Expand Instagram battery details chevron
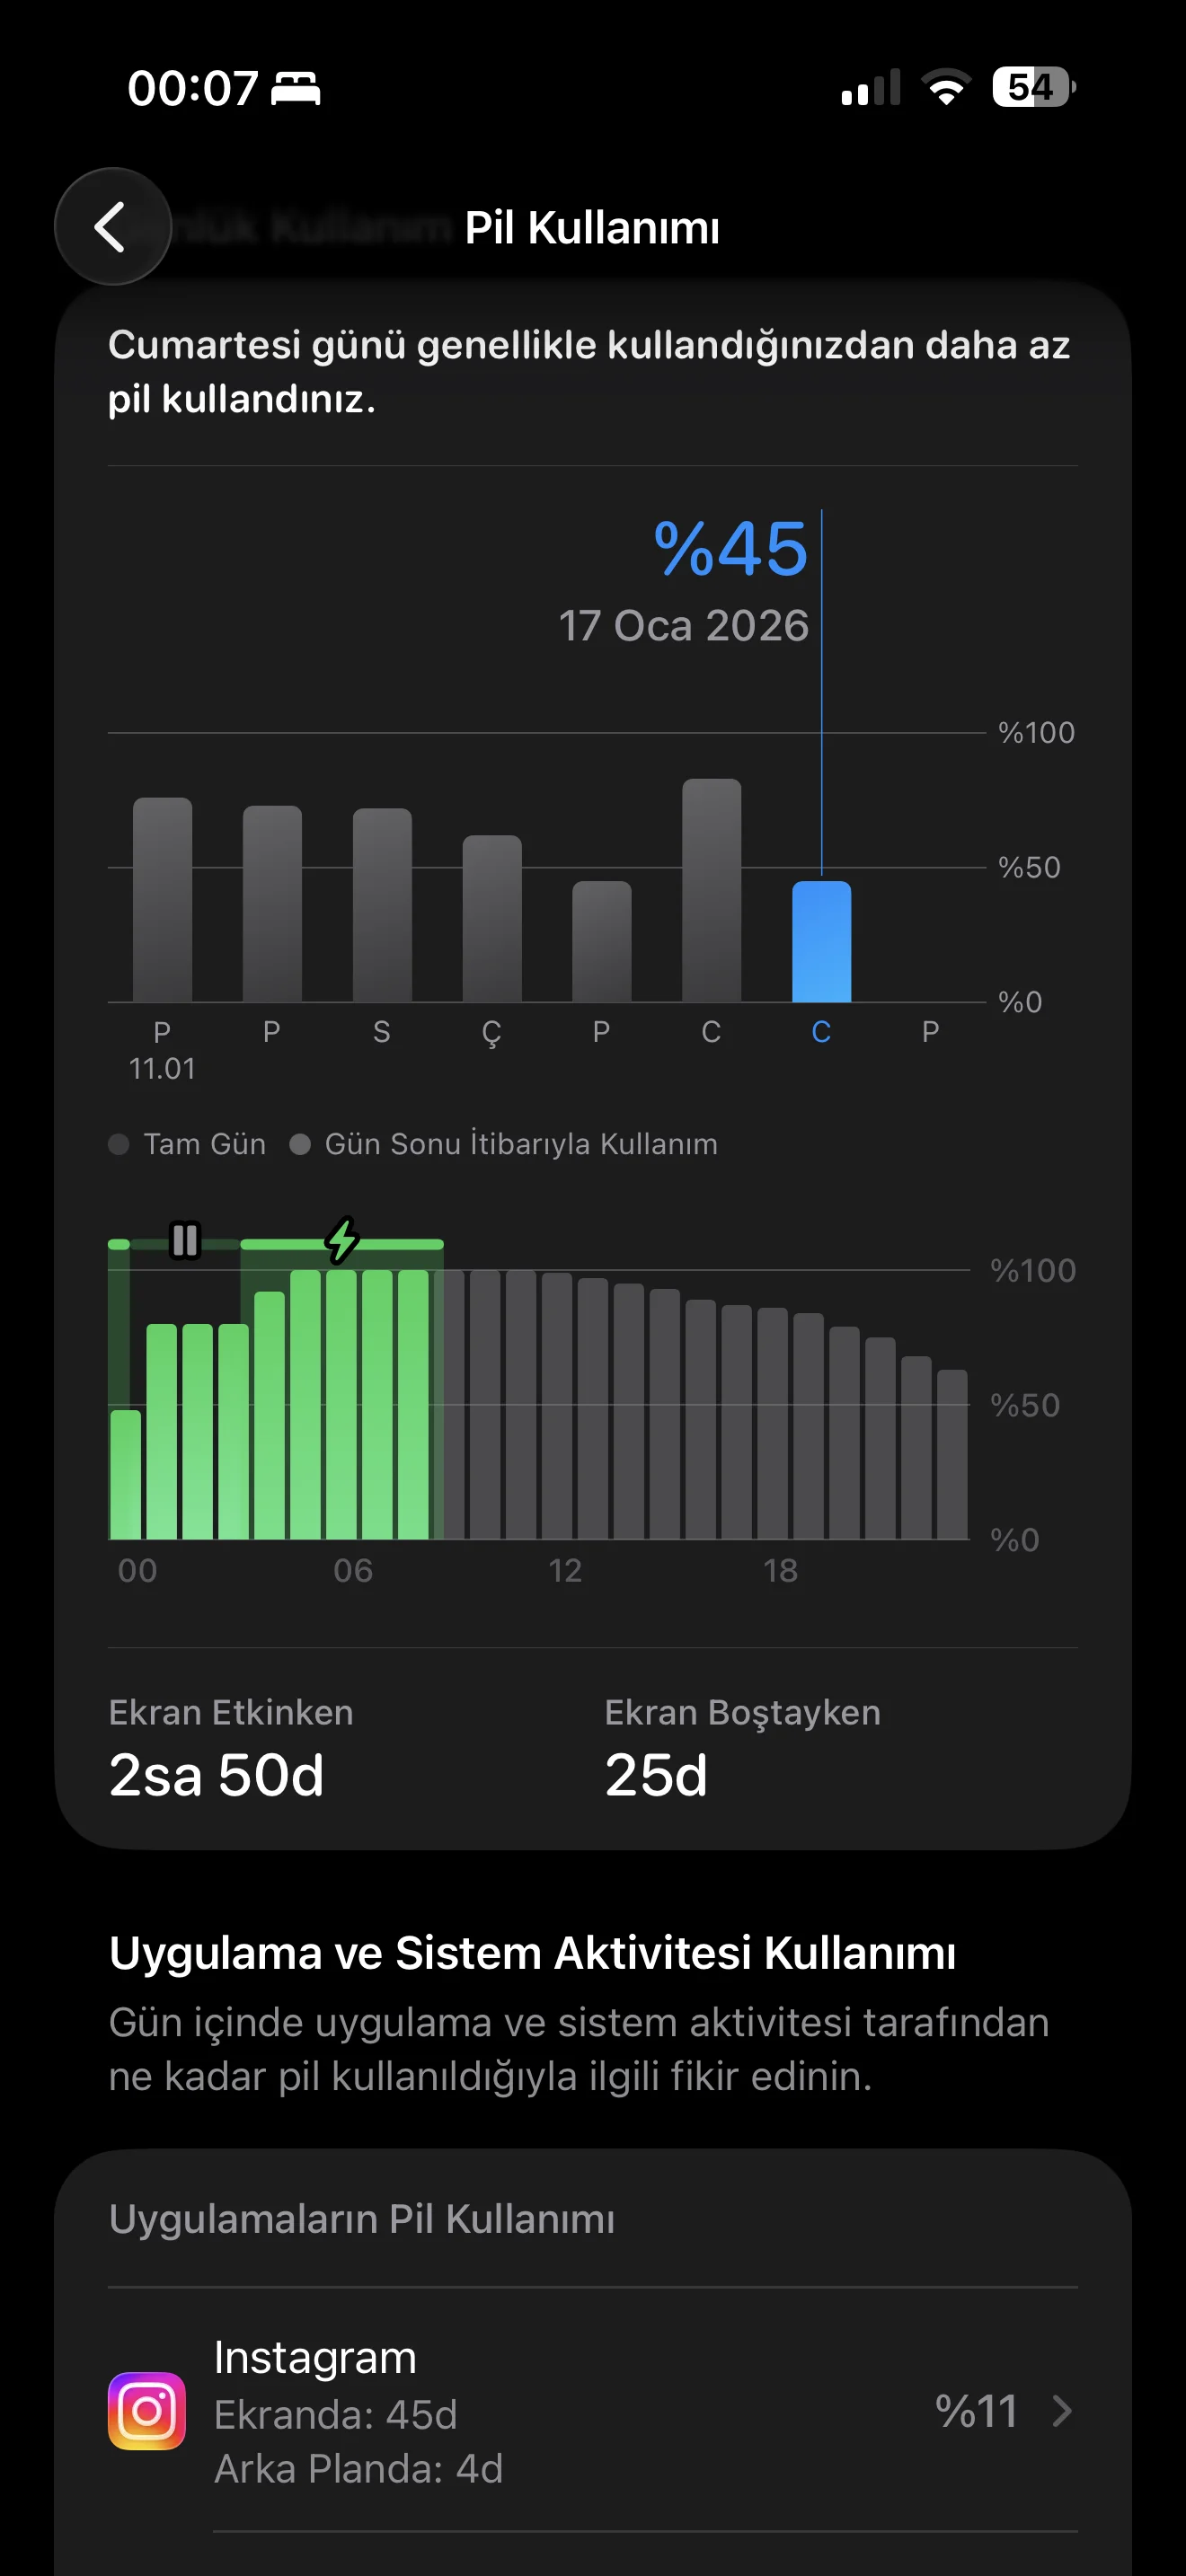Screen dimensions: 1186x2576 [x=1062, y=2411]
